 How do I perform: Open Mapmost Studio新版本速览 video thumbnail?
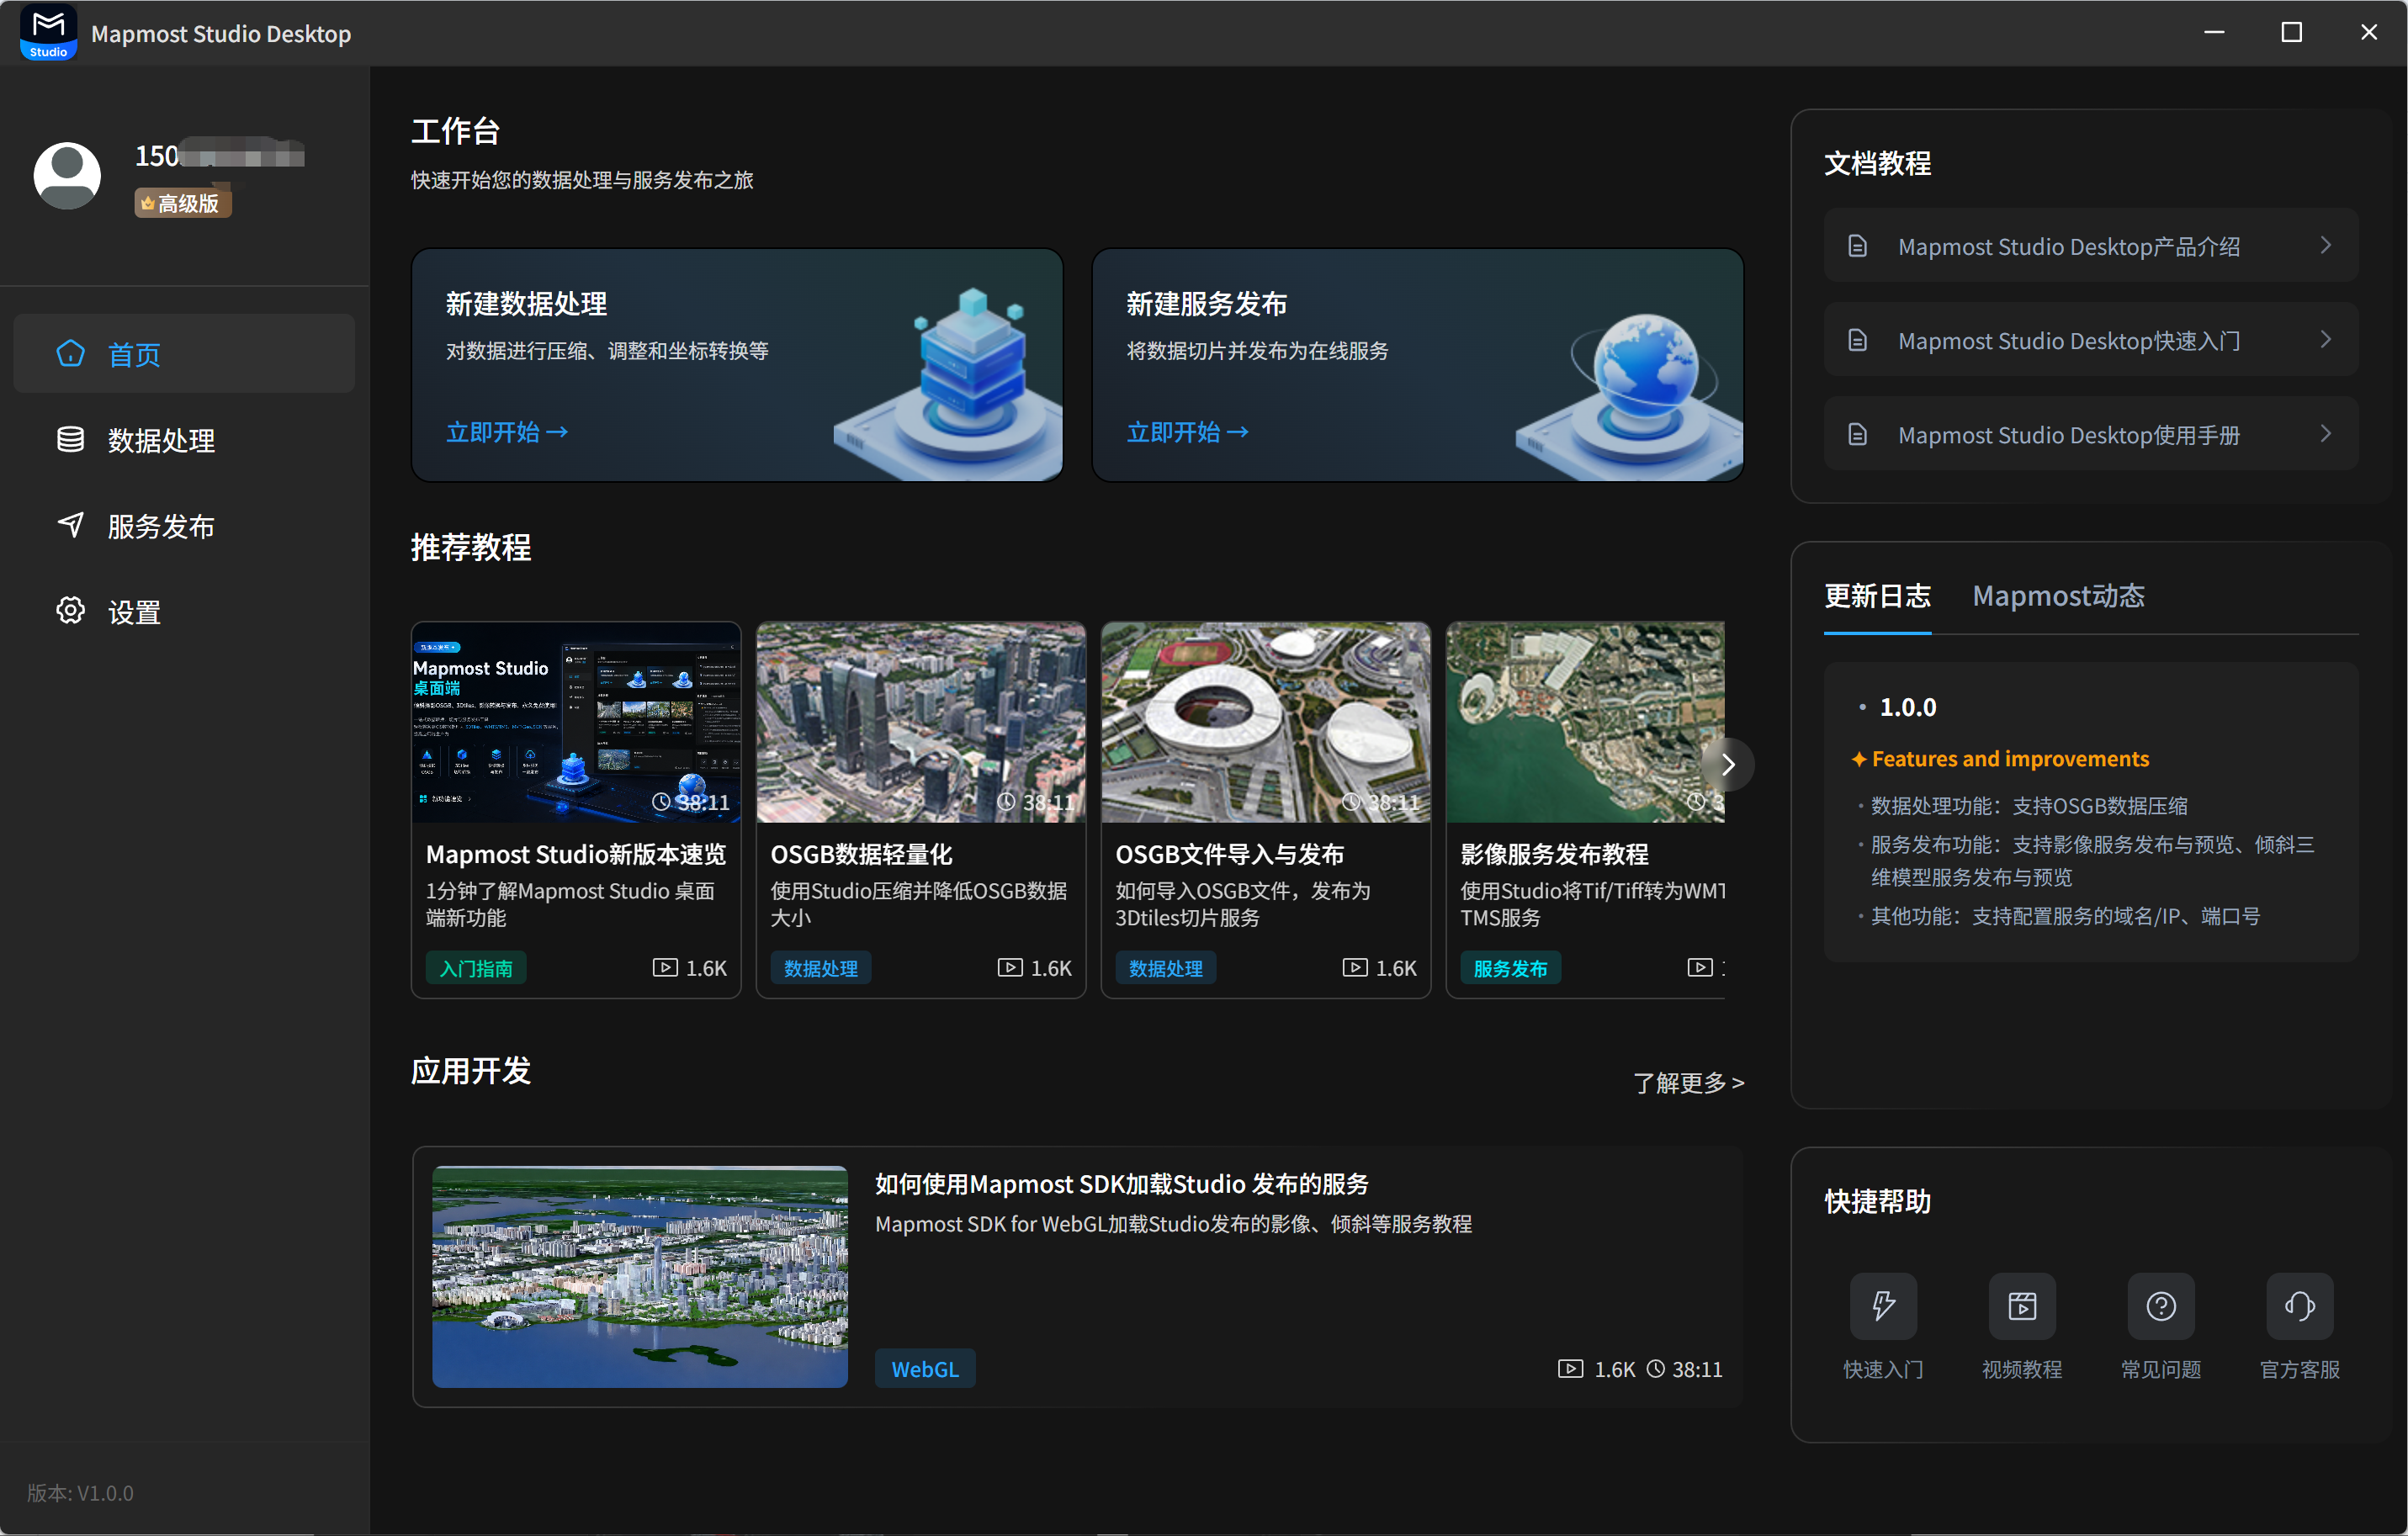576,722
